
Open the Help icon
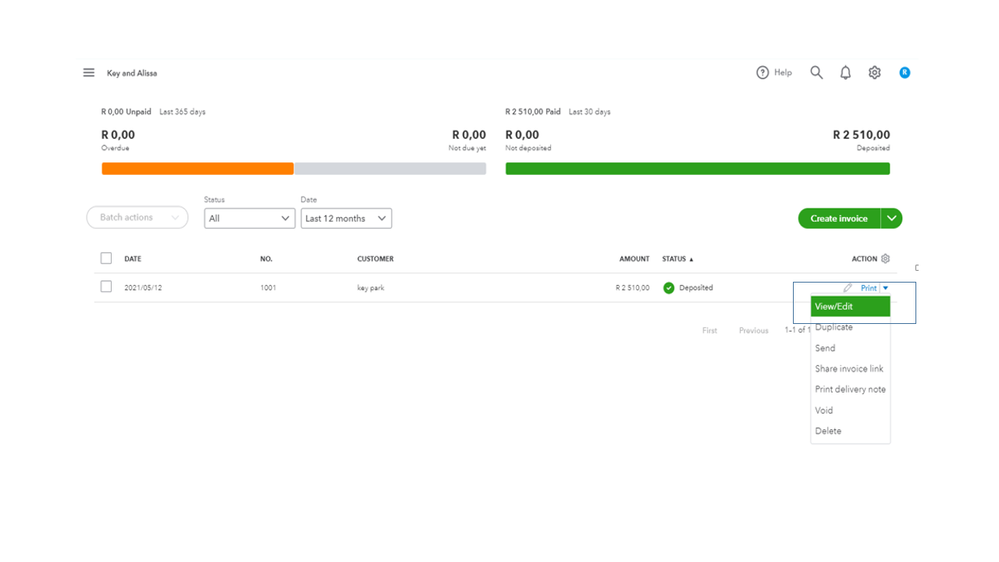(x=763, y=73)
